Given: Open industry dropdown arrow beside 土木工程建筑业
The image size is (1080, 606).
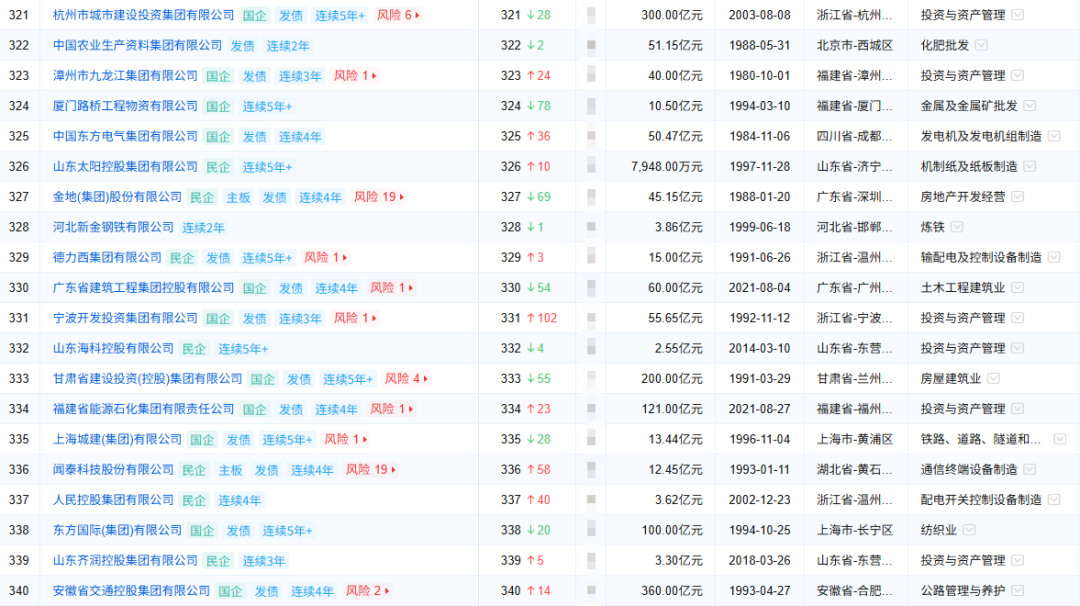Looking at the screenshot, I should (x=1017, y=288).
